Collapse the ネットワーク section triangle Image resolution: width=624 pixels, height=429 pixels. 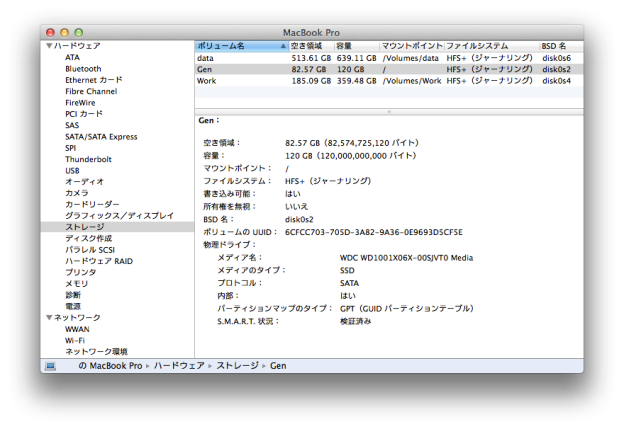point(49,318)
